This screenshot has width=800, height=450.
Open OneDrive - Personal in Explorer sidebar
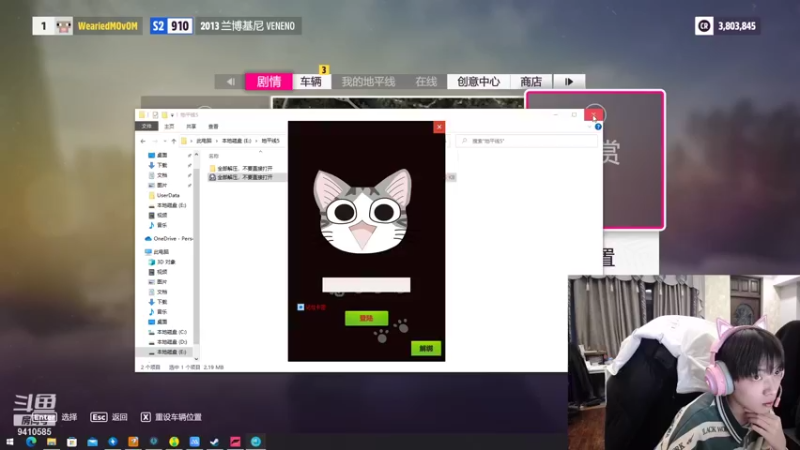pos(169,238)
